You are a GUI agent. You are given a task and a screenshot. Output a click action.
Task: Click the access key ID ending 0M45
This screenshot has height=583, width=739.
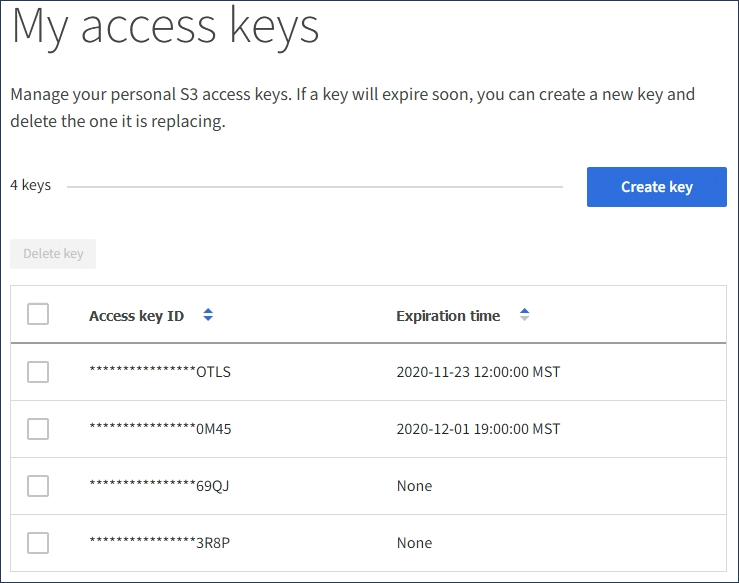tap(160, 430)
